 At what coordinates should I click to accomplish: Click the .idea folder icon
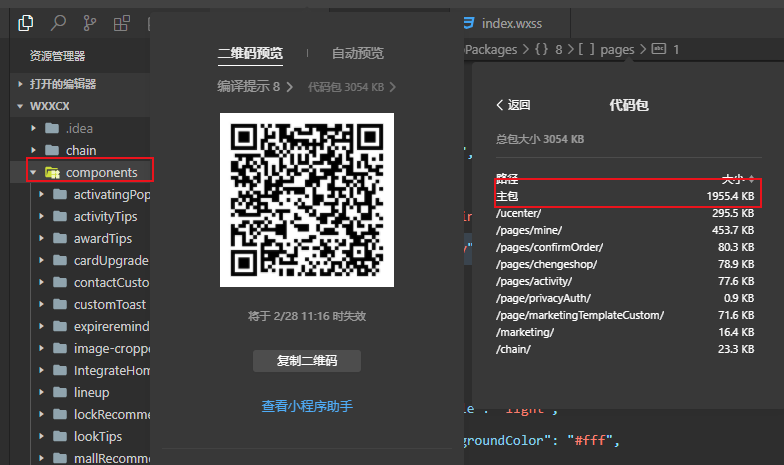(52, 128)
